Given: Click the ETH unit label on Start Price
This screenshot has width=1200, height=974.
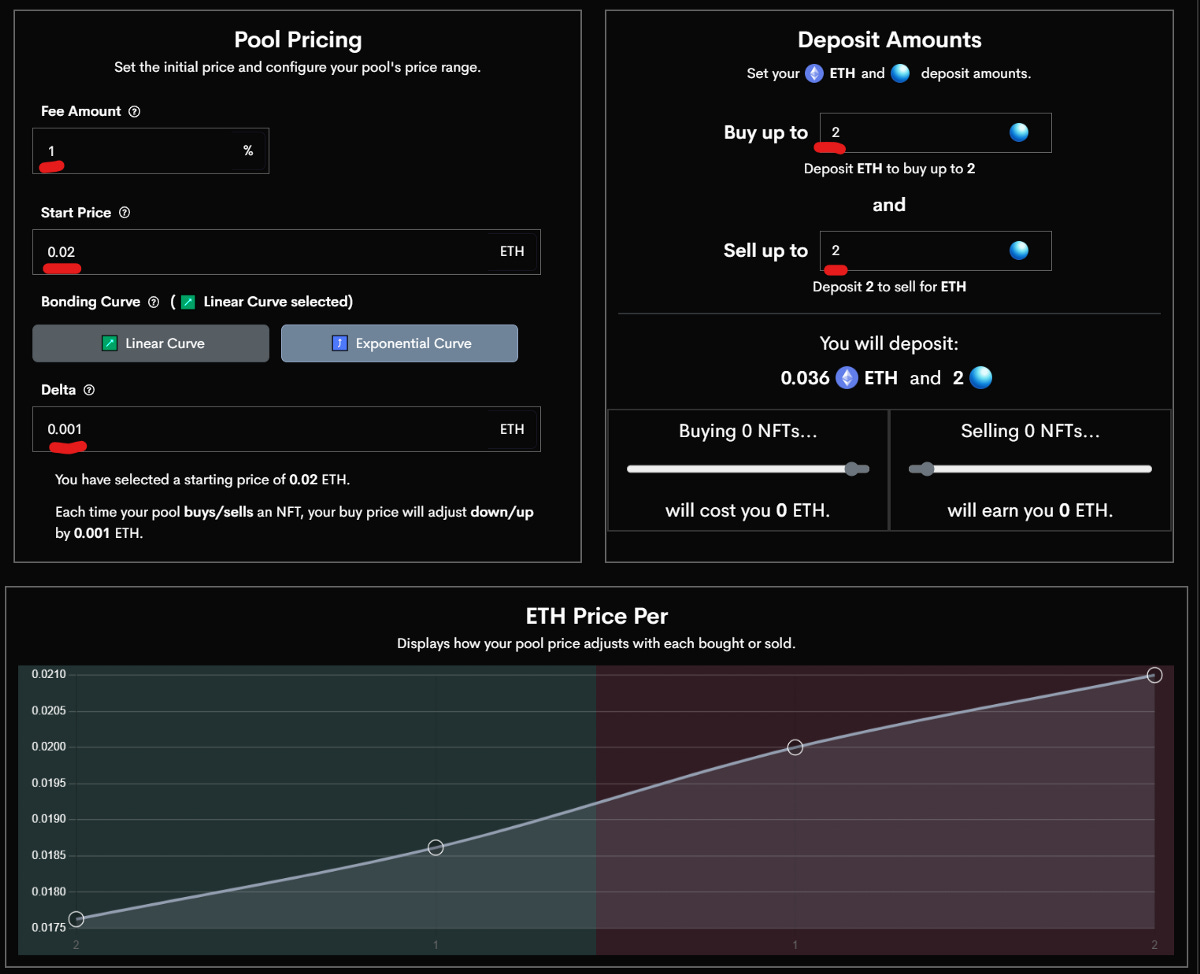Looking at the screenshot, I should click(512, 251).
